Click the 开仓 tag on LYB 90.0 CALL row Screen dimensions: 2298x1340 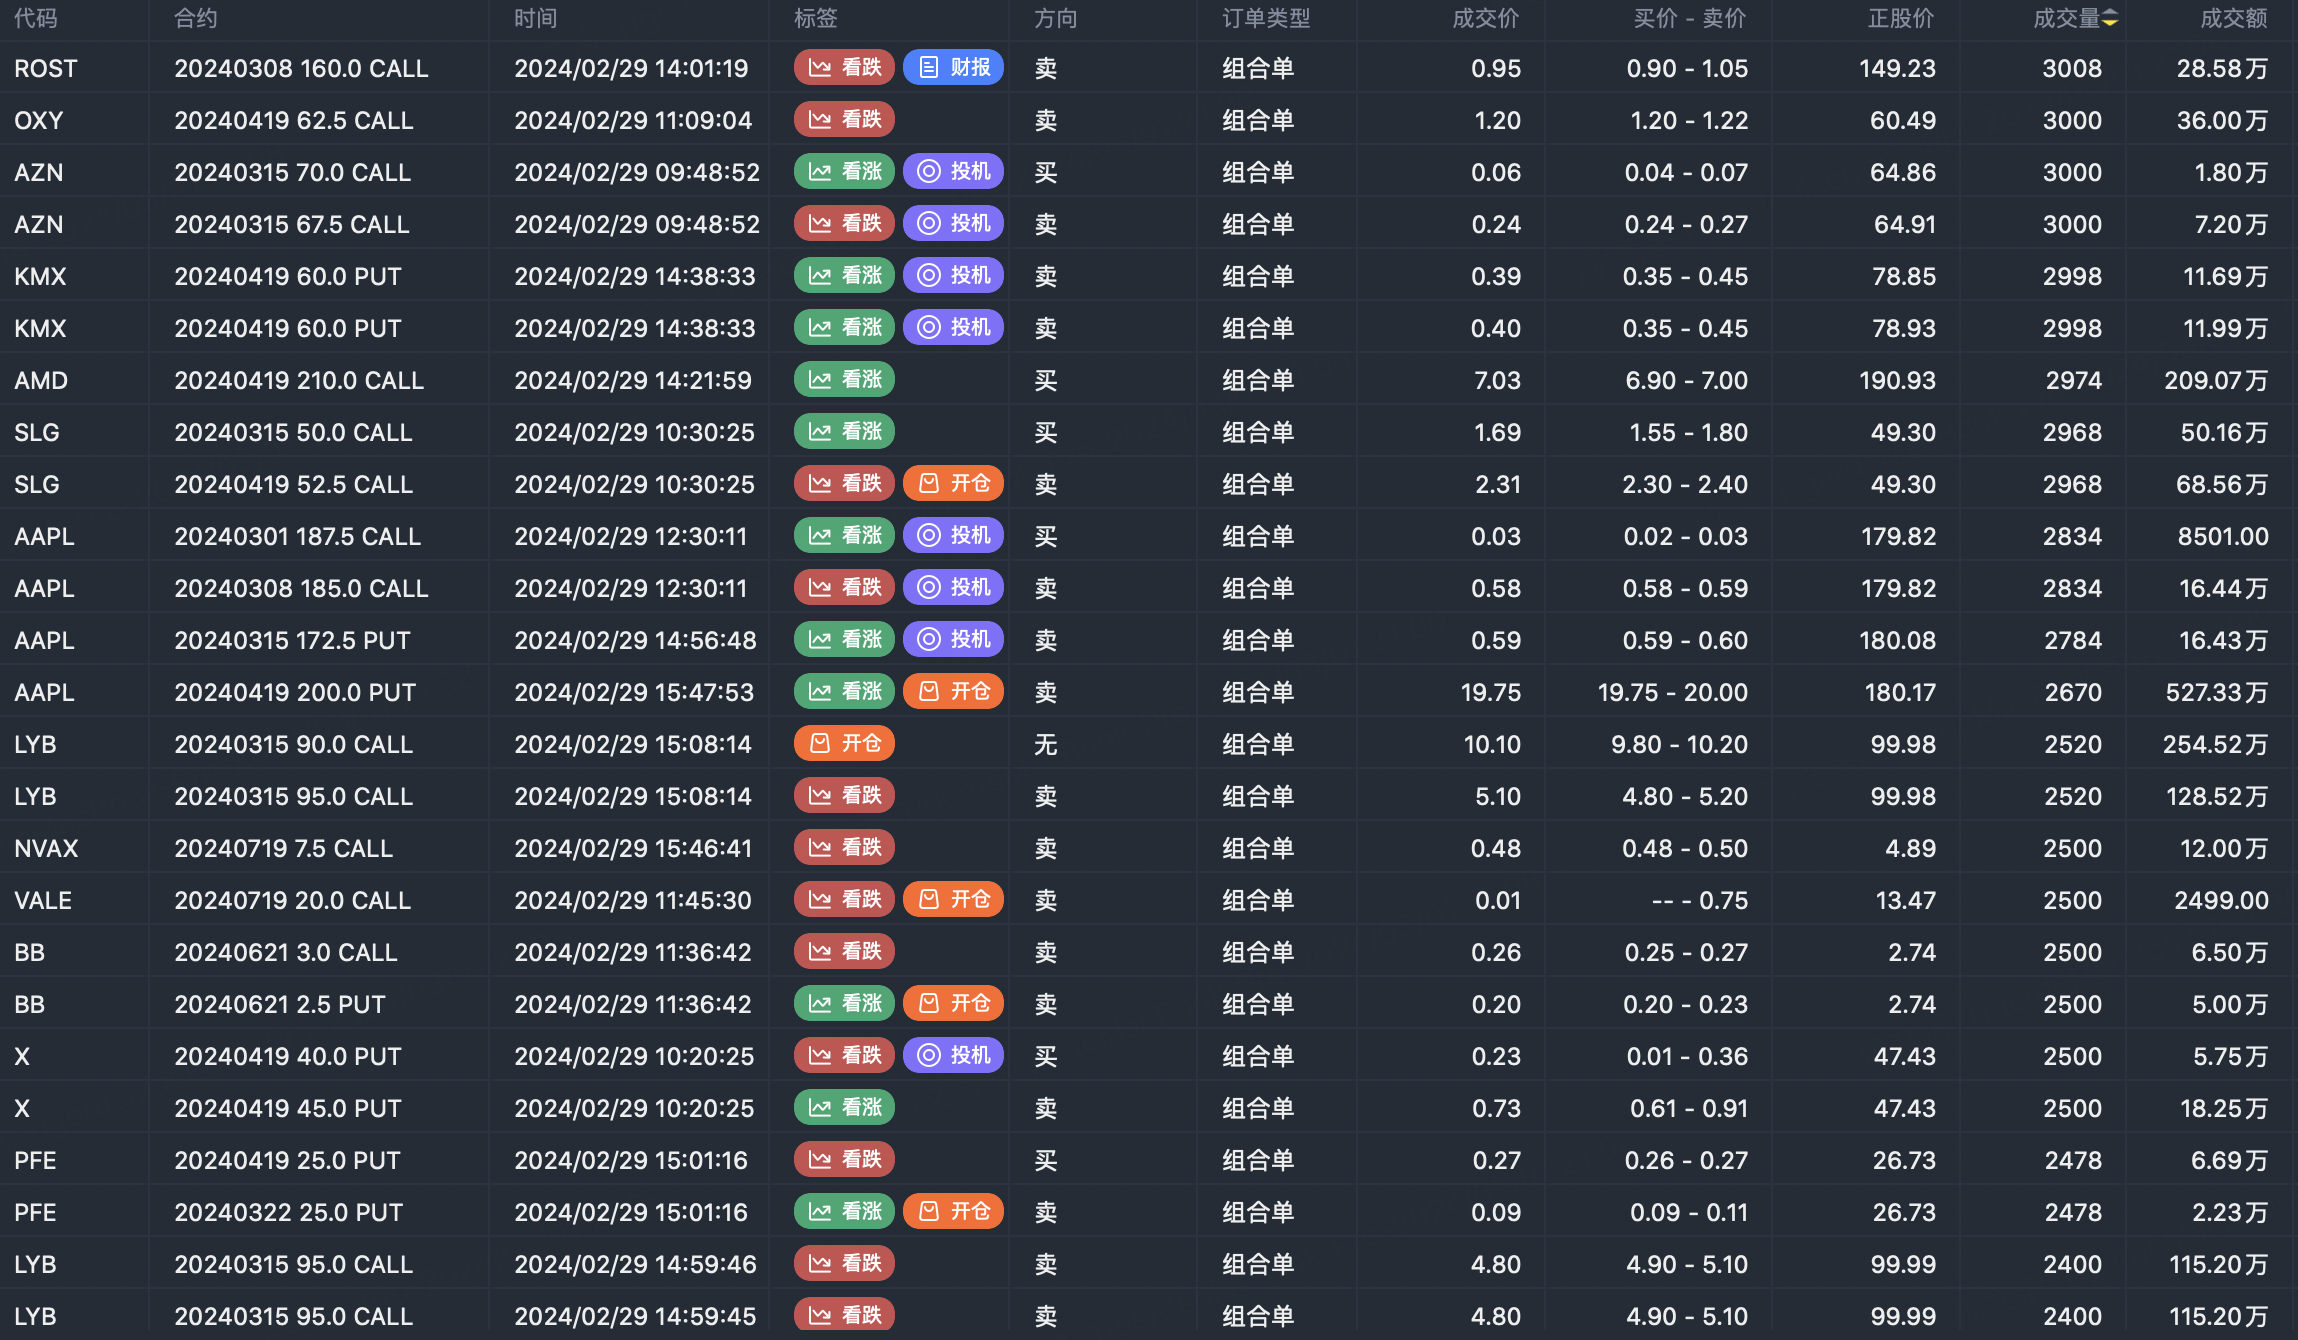click(844, 744)
